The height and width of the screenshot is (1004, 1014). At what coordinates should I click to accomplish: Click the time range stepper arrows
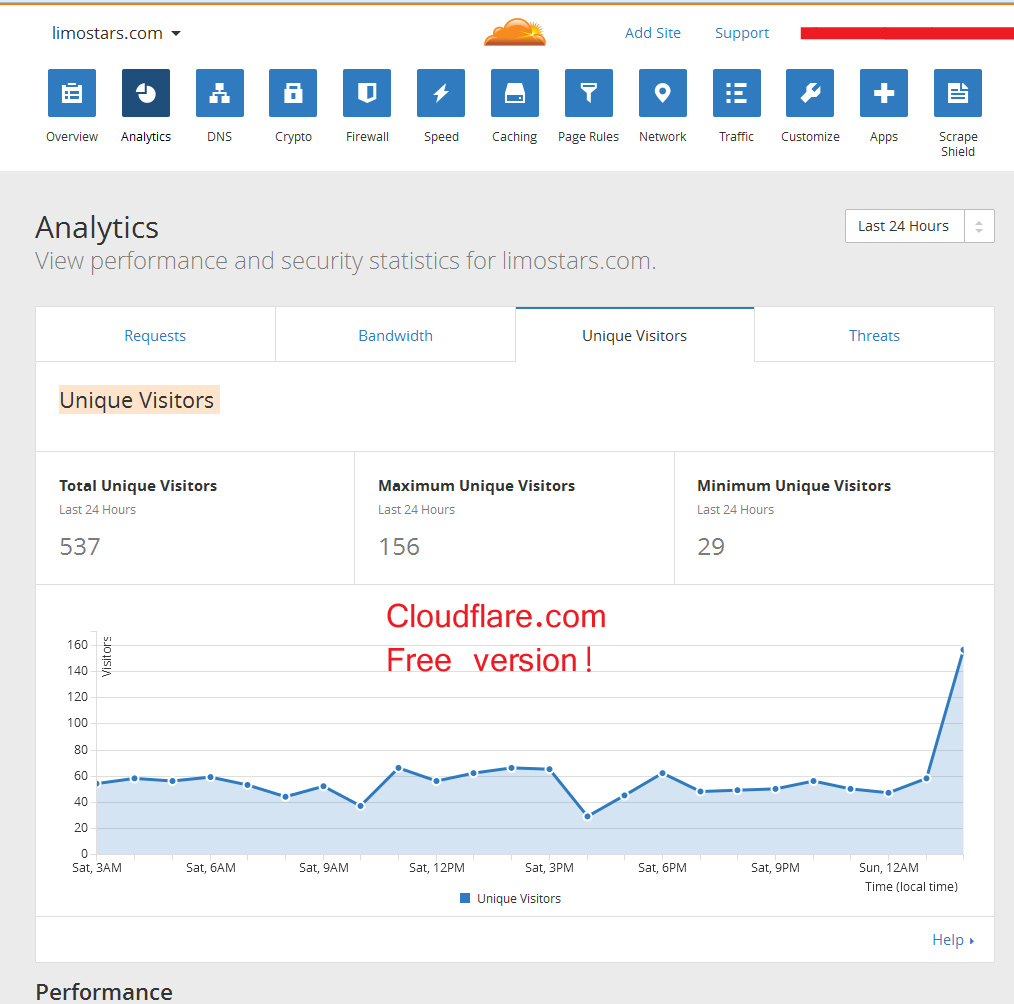[x=979, y=226]
